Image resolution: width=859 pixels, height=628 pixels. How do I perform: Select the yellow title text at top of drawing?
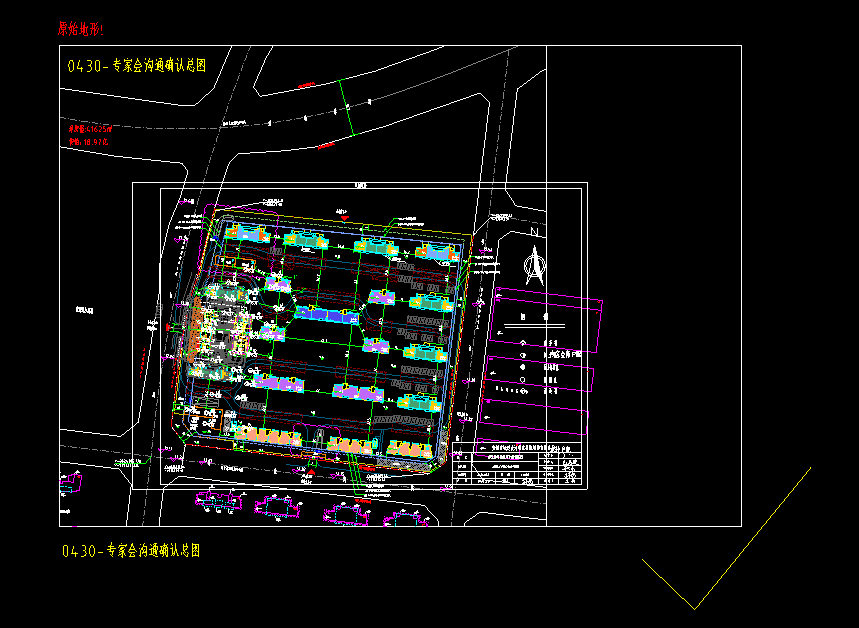click(x=136, y=66)
